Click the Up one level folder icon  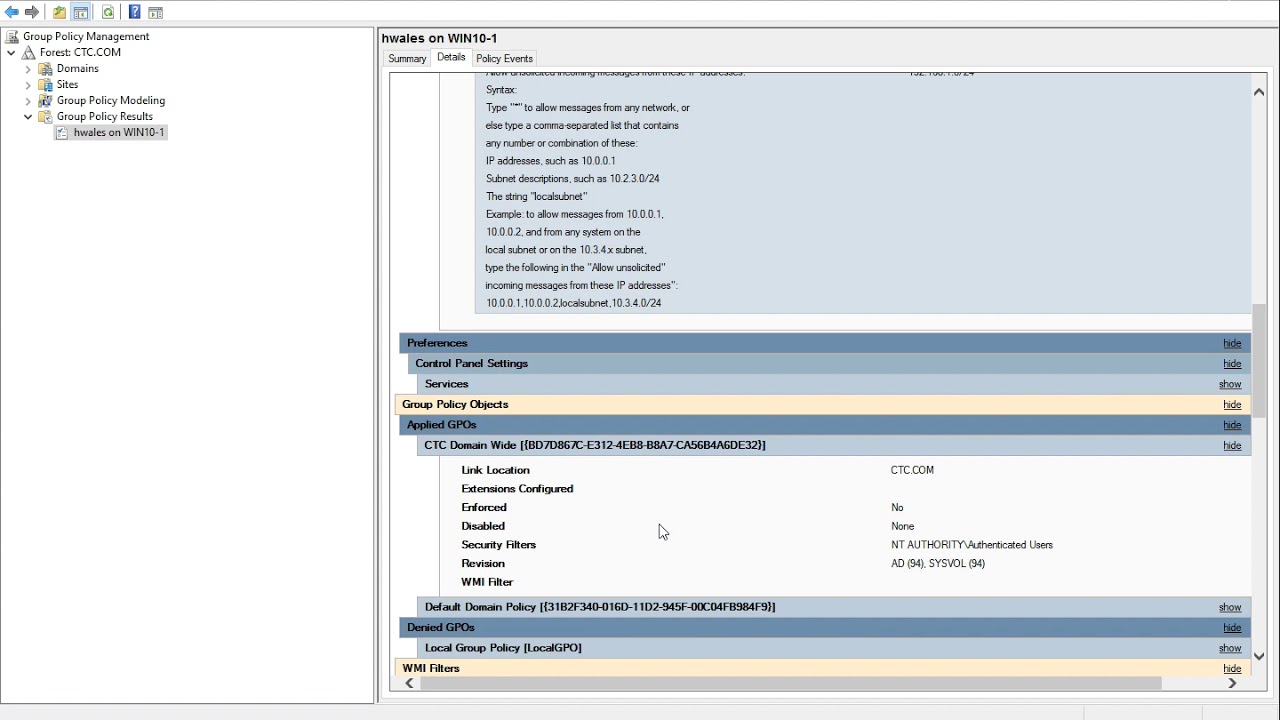click(60, 12)
